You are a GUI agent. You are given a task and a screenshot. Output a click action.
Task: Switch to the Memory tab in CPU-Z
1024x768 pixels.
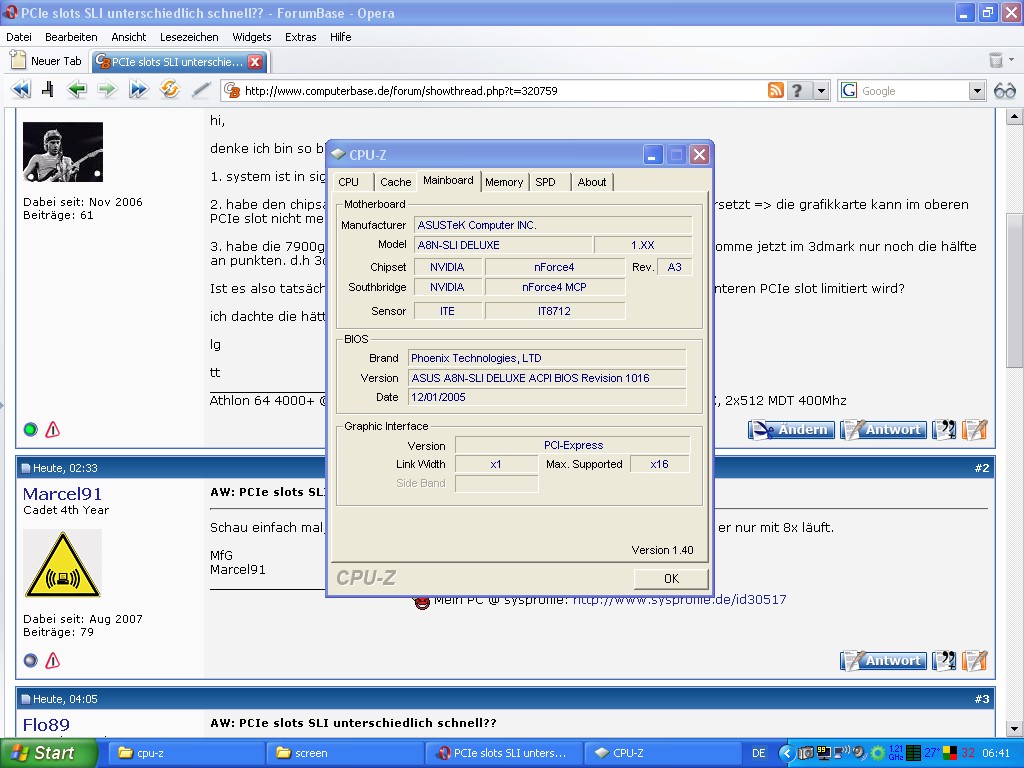(x=504, y=182)
